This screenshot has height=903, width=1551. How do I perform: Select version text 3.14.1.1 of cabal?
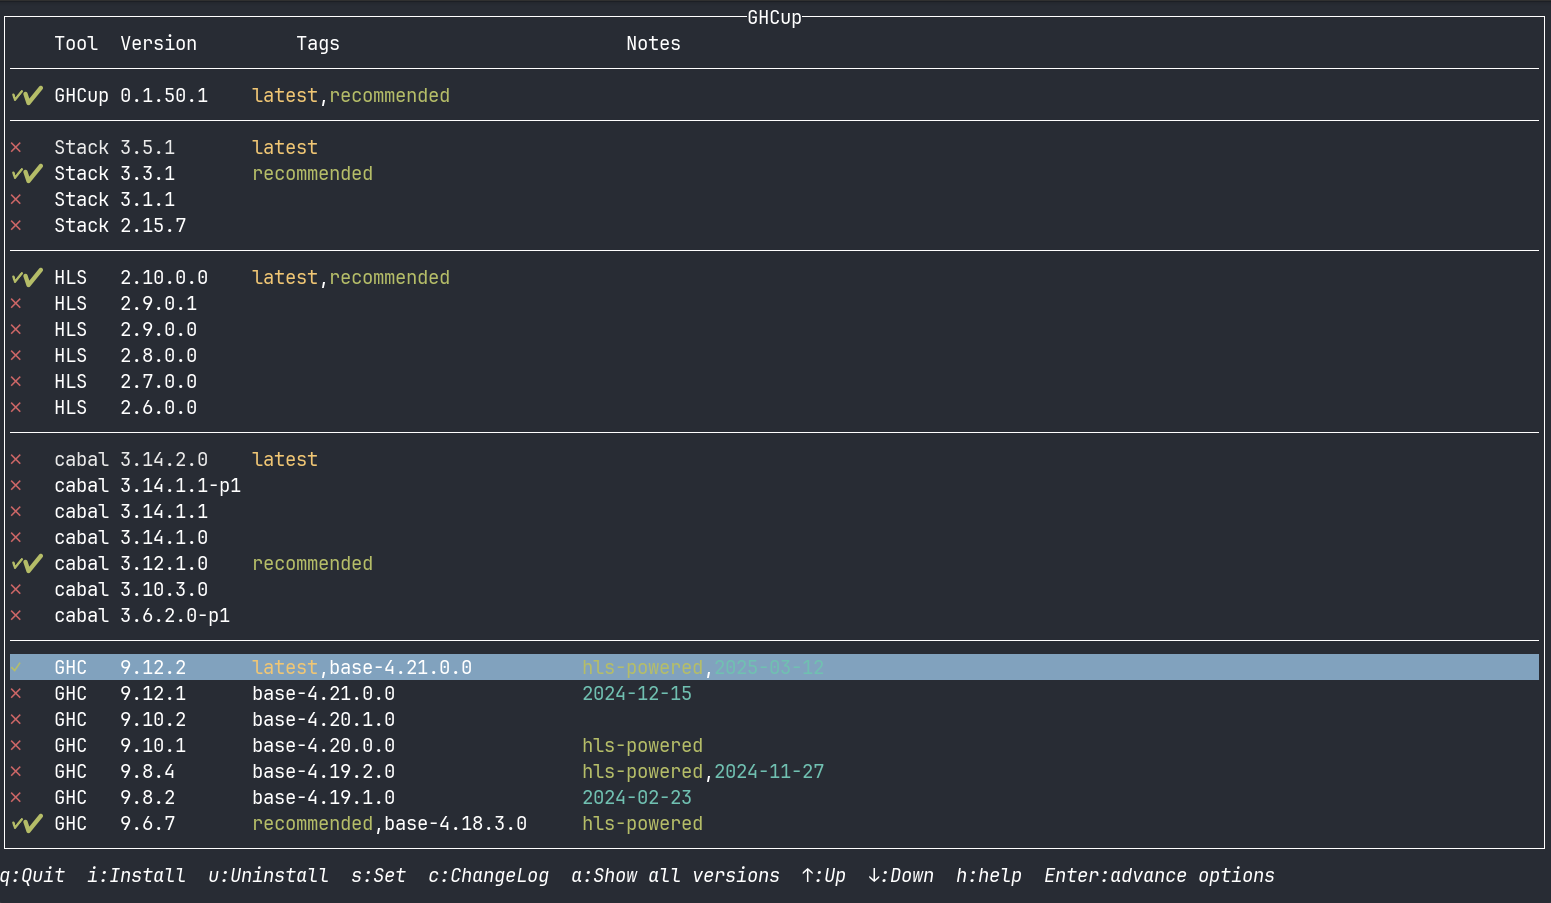(x=164, y=512)
